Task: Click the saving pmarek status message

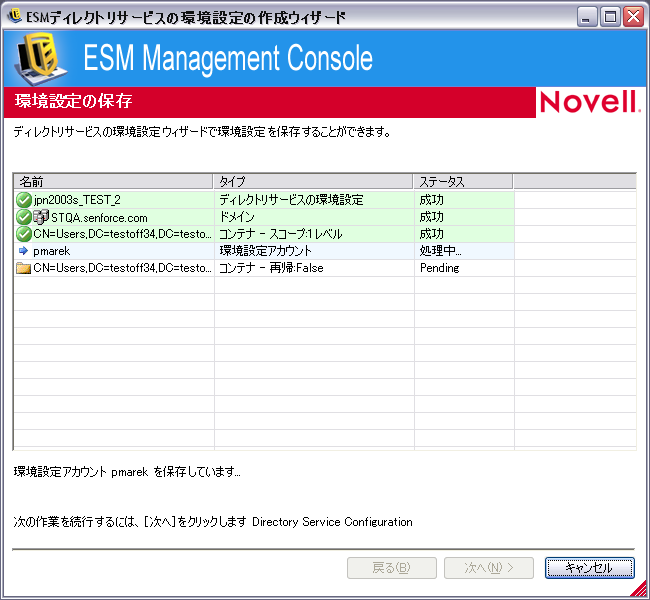Action: [127, 472]
